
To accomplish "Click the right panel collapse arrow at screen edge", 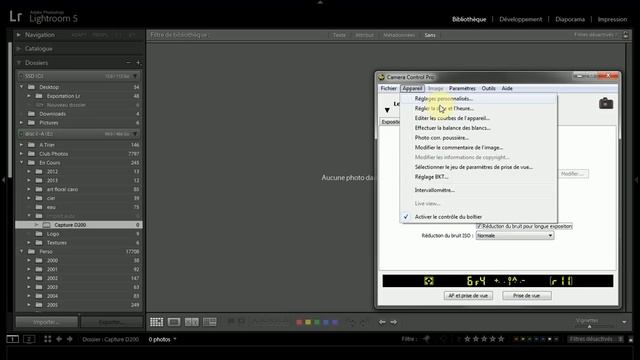I will pos(636,180).
